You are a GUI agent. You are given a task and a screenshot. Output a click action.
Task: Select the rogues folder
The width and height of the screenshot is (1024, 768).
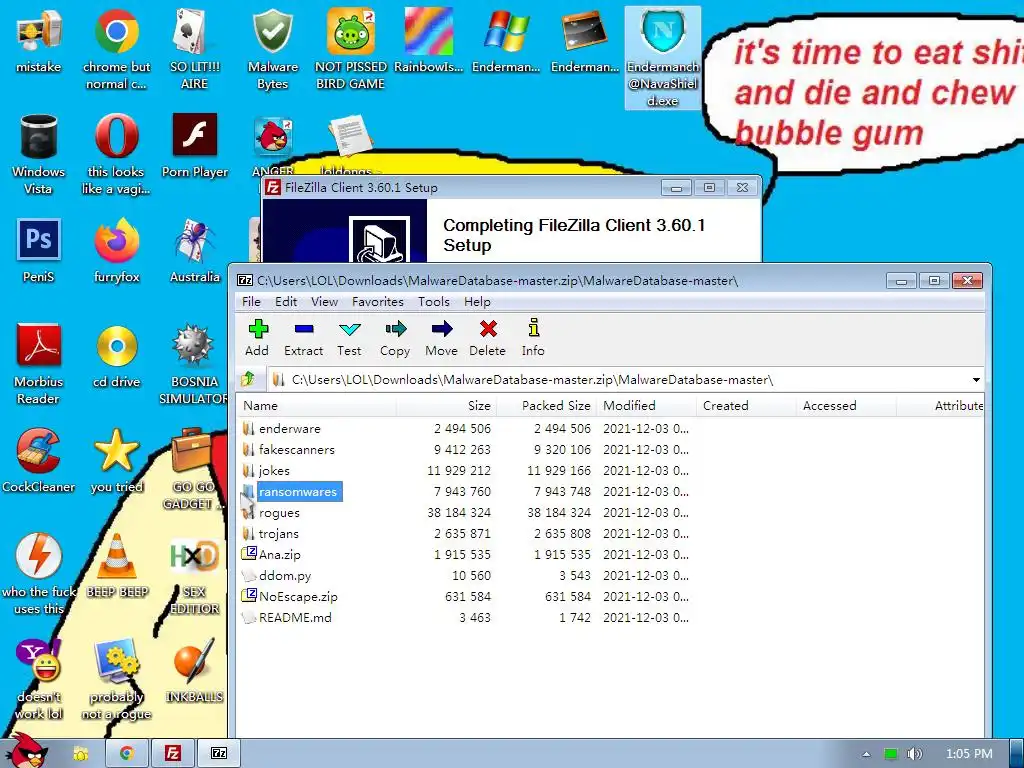tap(279, 513)
